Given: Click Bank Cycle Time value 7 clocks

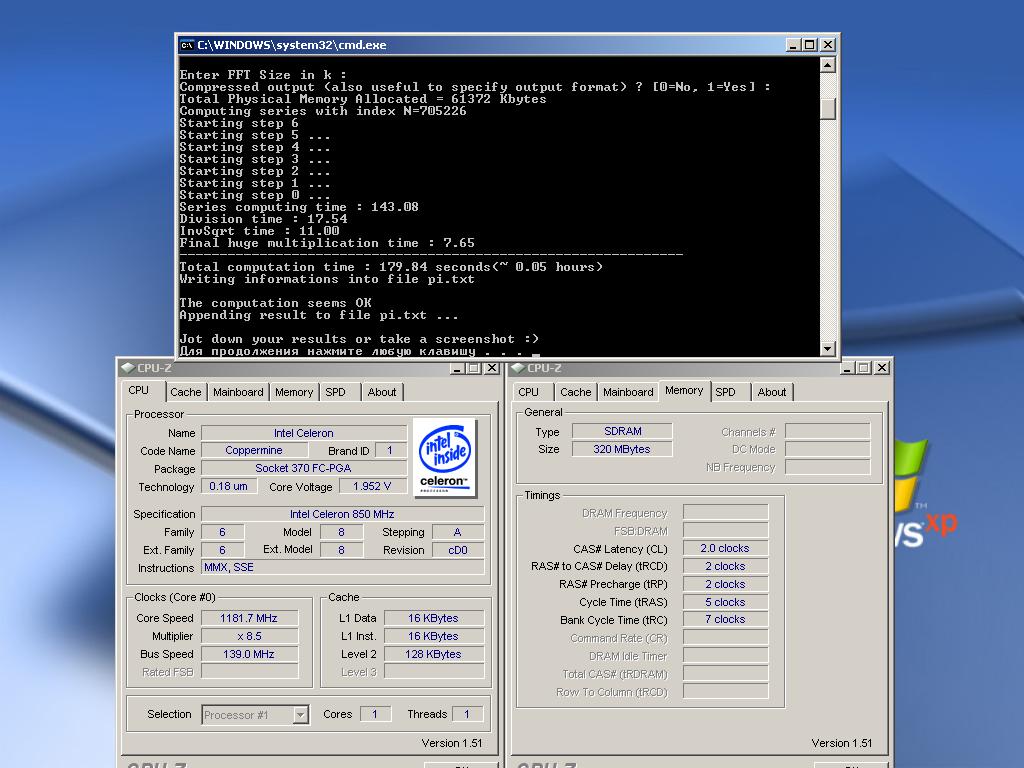Looking at the screenshot, I should coord(725,620).
